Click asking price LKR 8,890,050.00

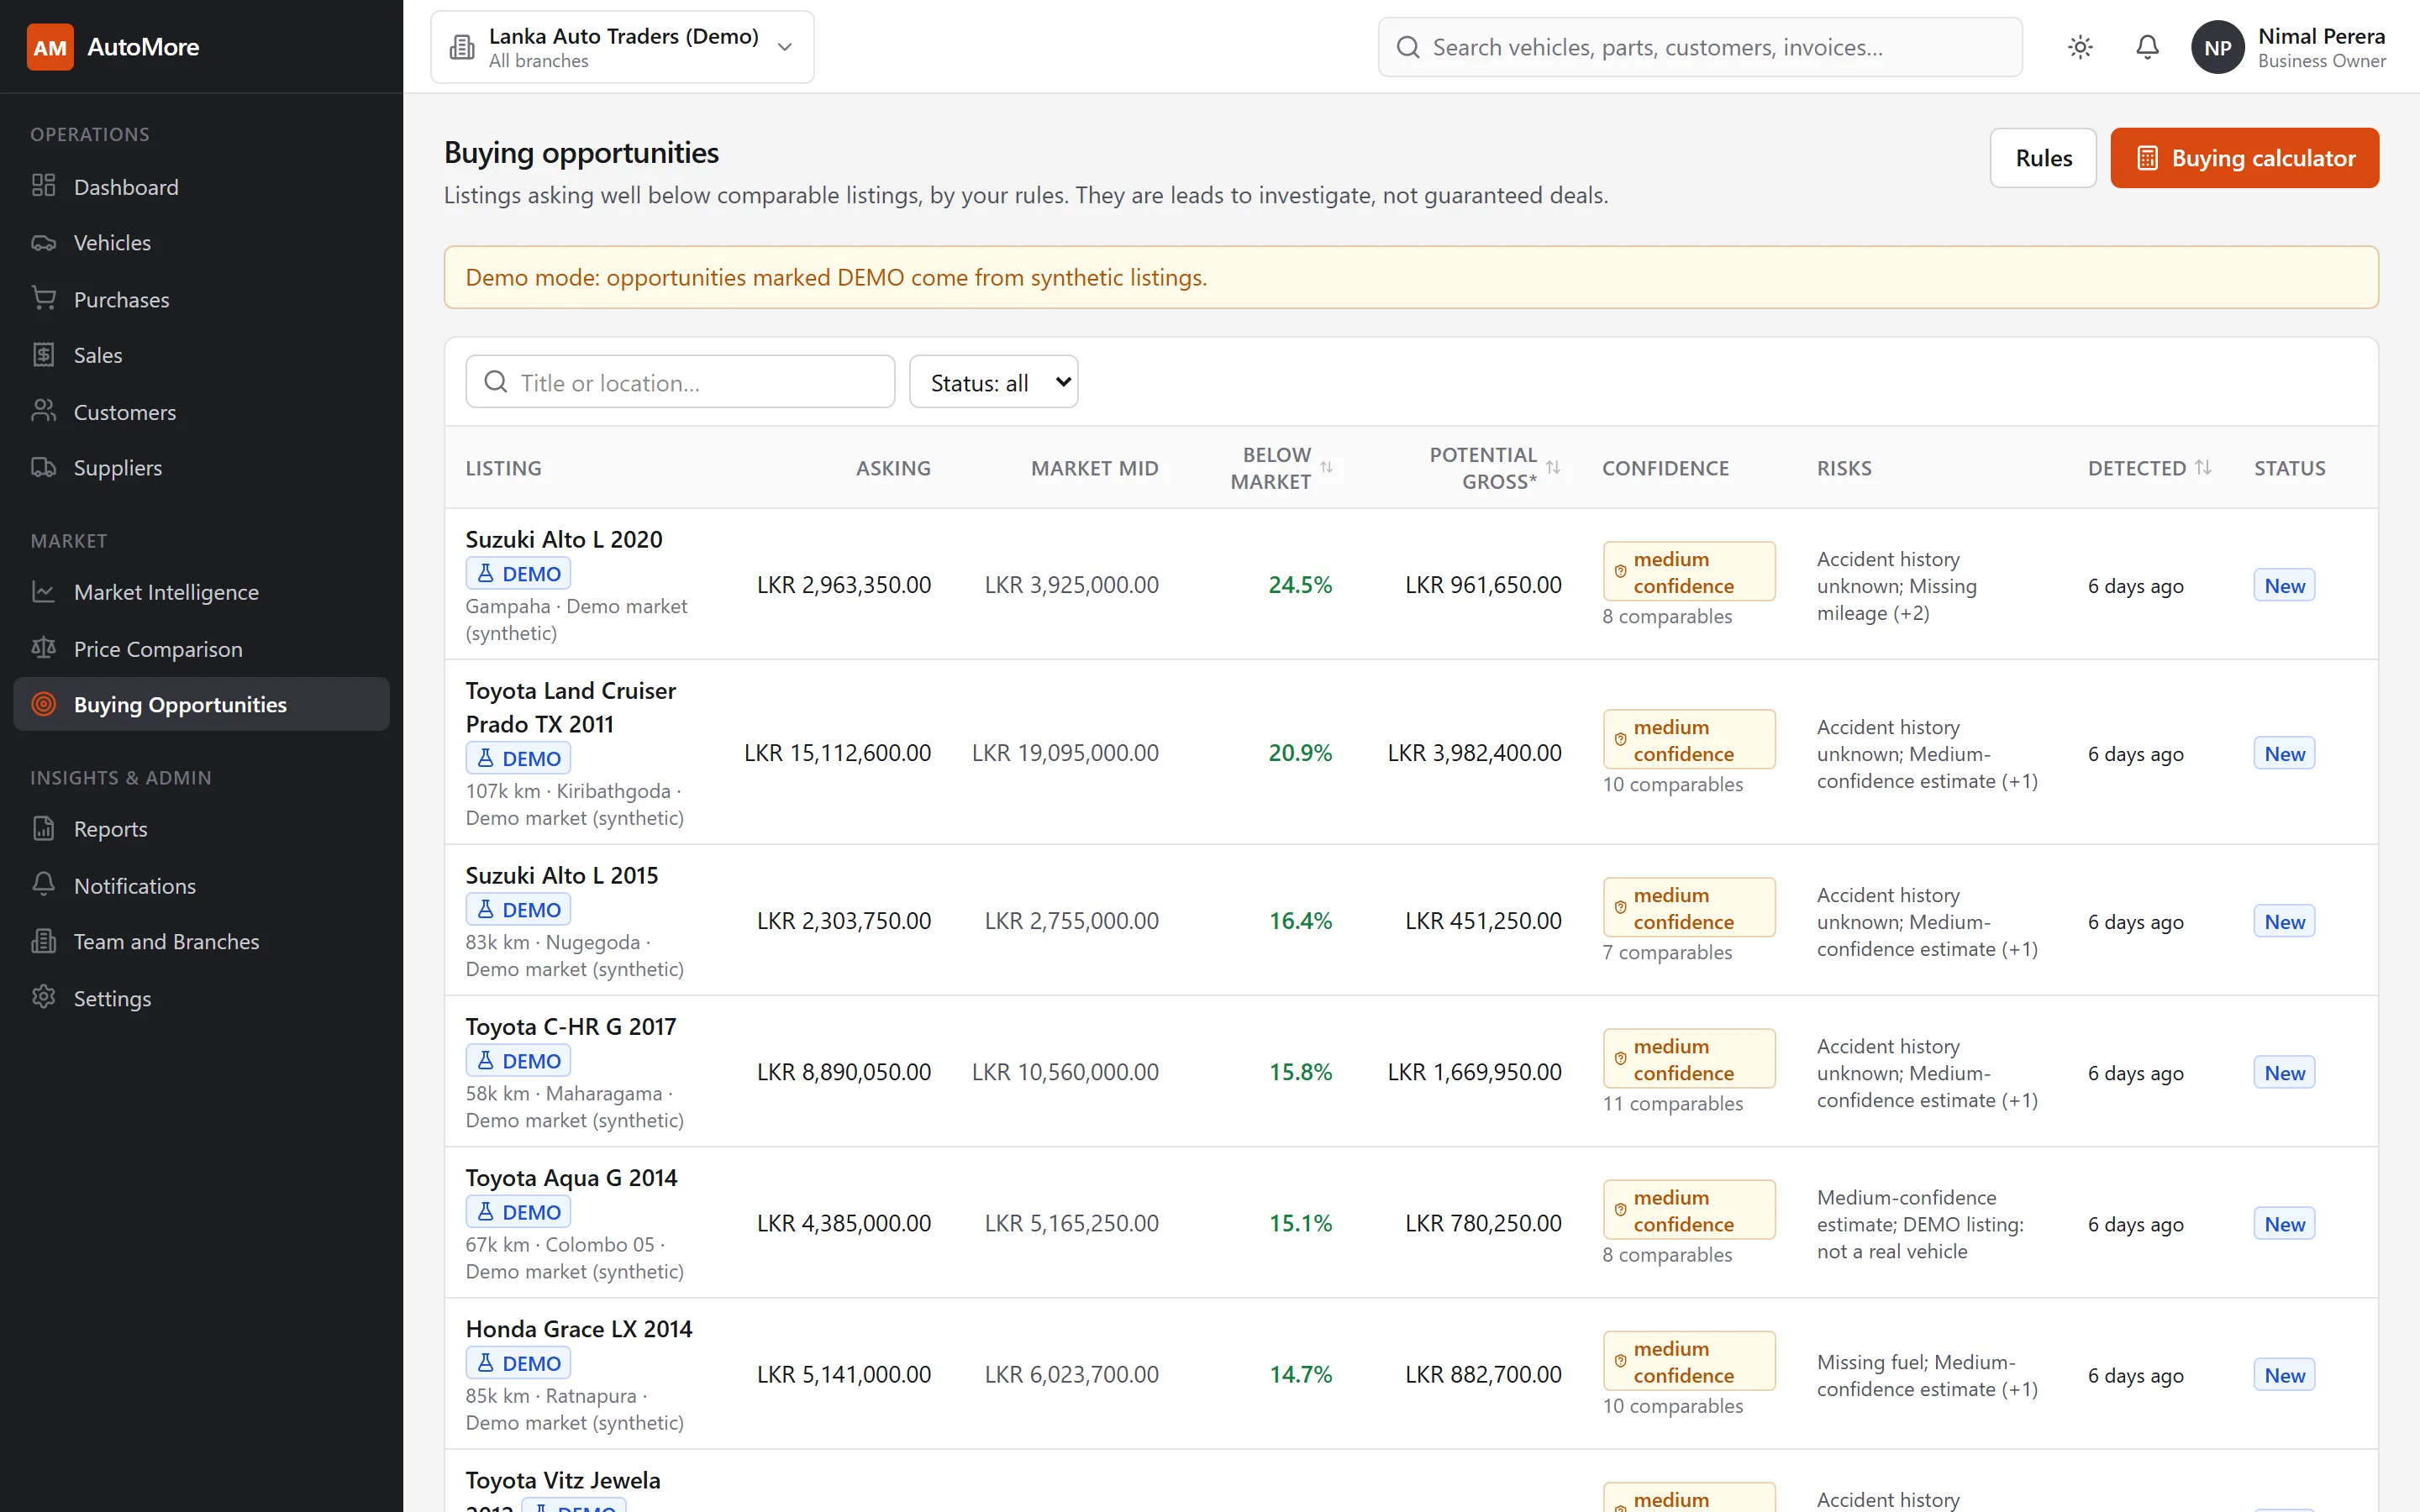(843, 1072)
